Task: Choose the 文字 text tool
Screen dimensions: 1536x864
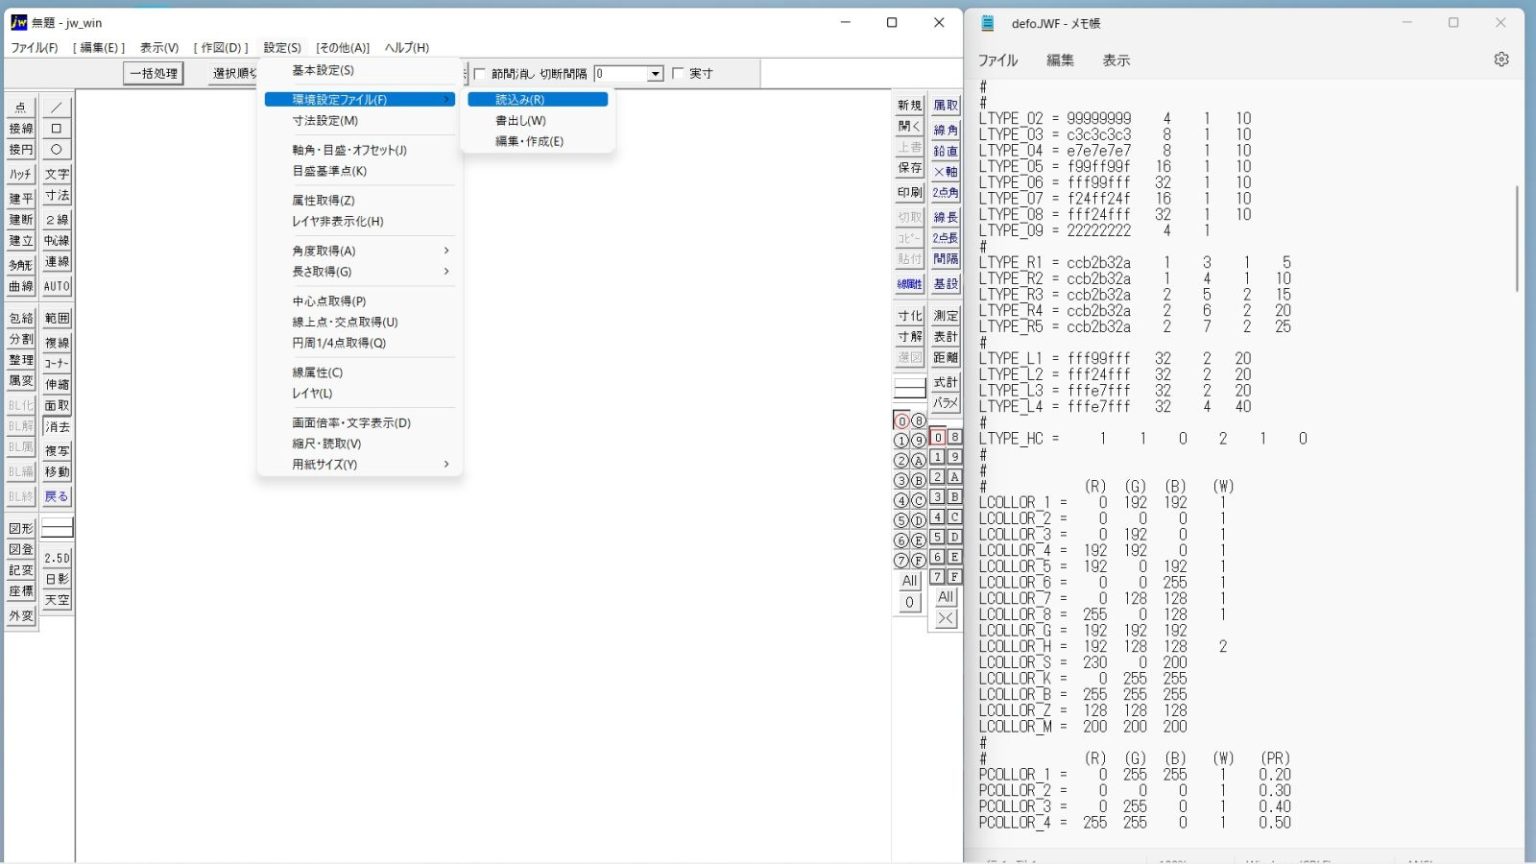Action: 57,174
